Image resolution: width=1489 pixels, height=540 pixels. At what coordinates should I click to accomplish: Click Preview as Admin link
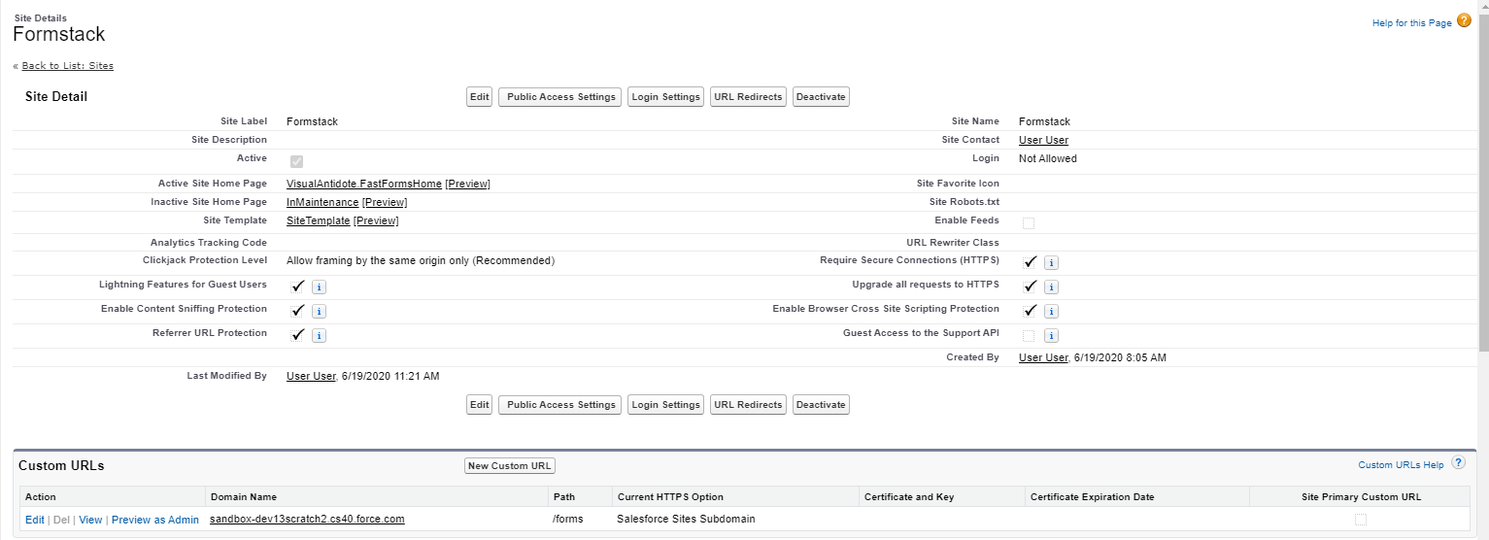coord(155,520)
